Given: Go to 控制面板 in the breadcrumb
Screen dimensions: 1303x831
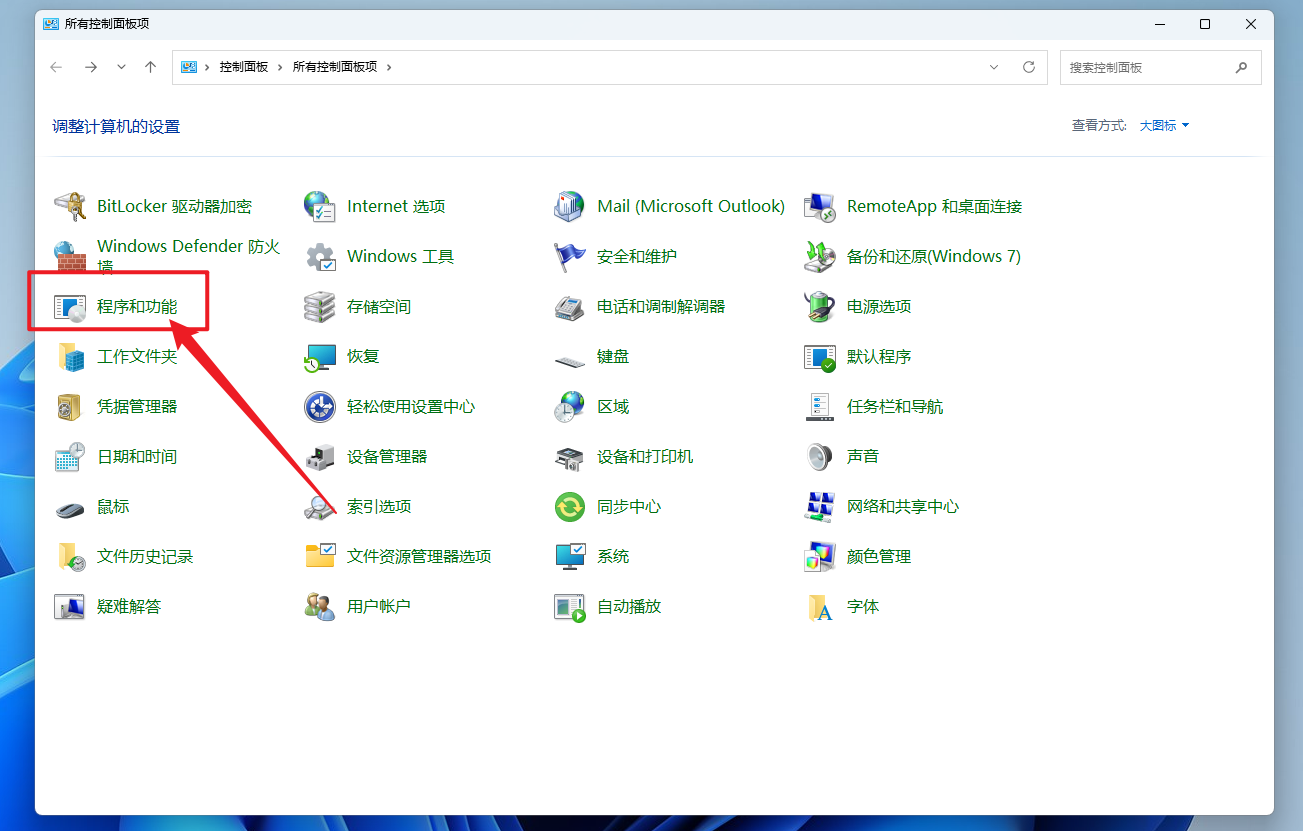Looking at the screenshot, I should (x=244, y=67).
